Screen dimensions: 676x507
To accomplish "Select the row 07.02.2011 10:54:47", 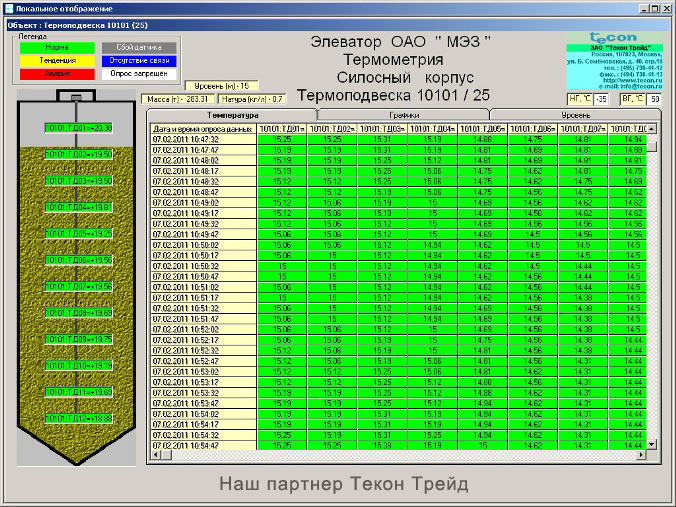I will click(x=398, y=445).
